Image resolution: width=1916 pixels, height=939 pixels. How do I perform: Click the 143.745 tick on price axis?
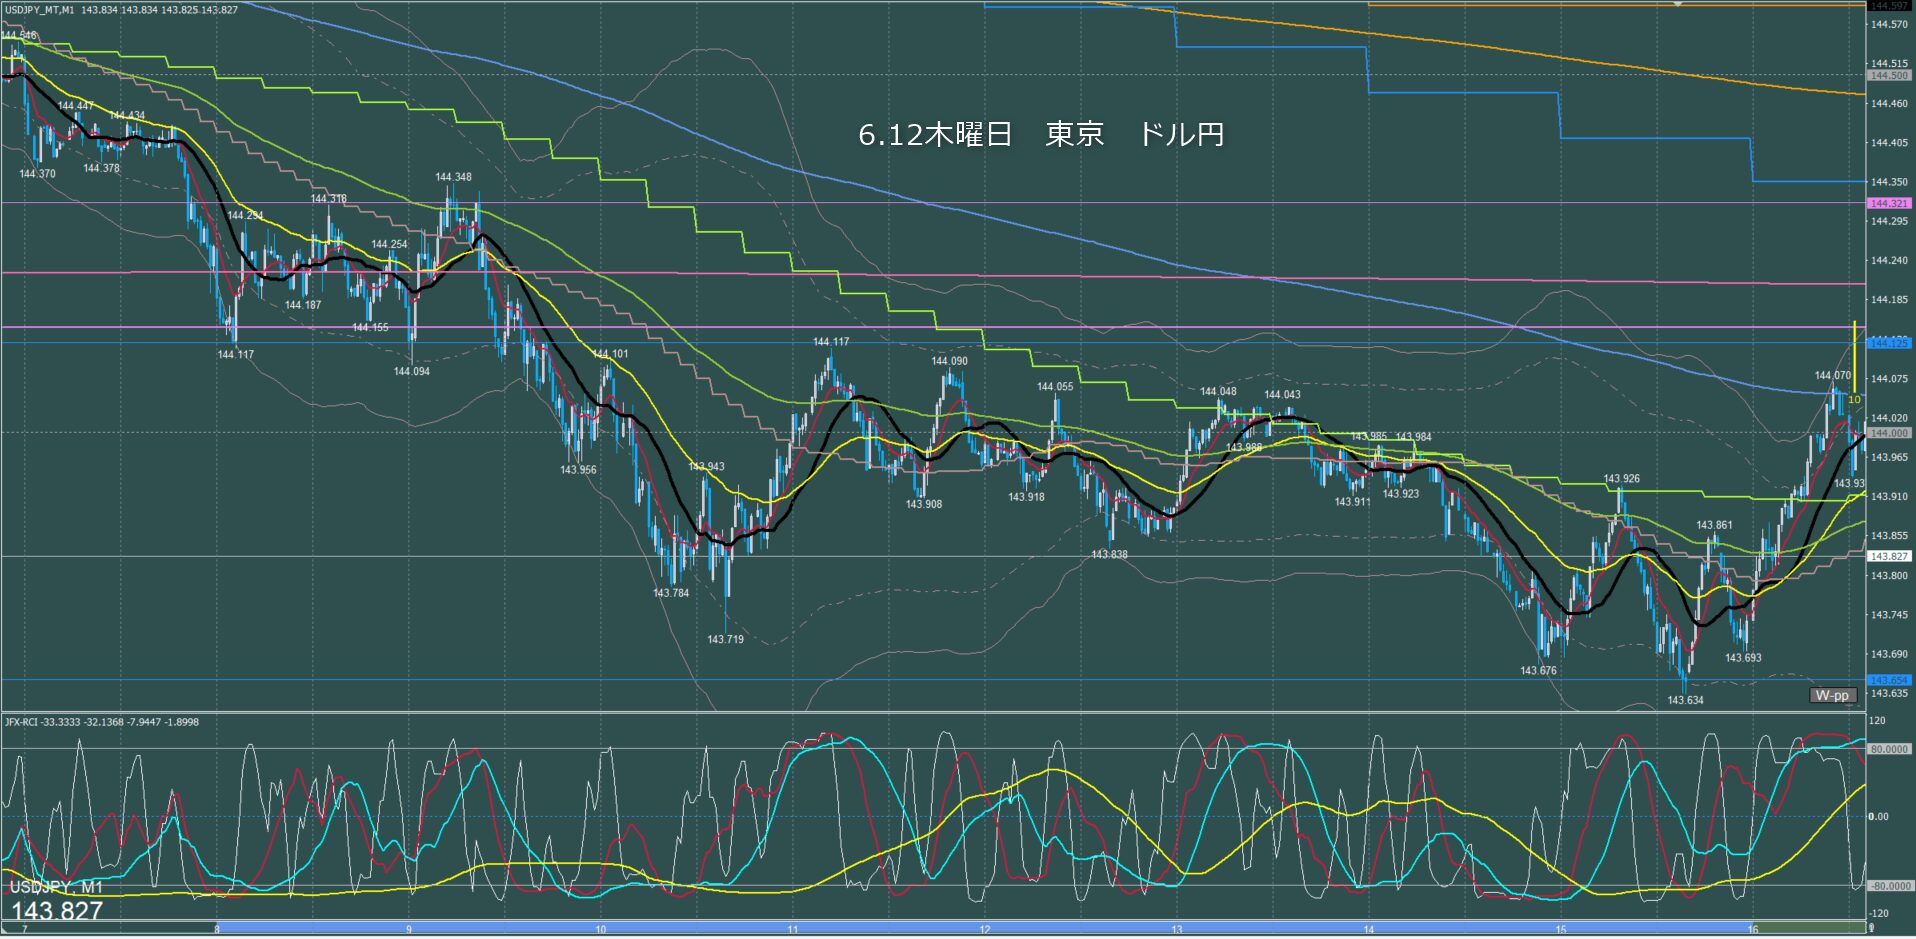click(1888, 615)
